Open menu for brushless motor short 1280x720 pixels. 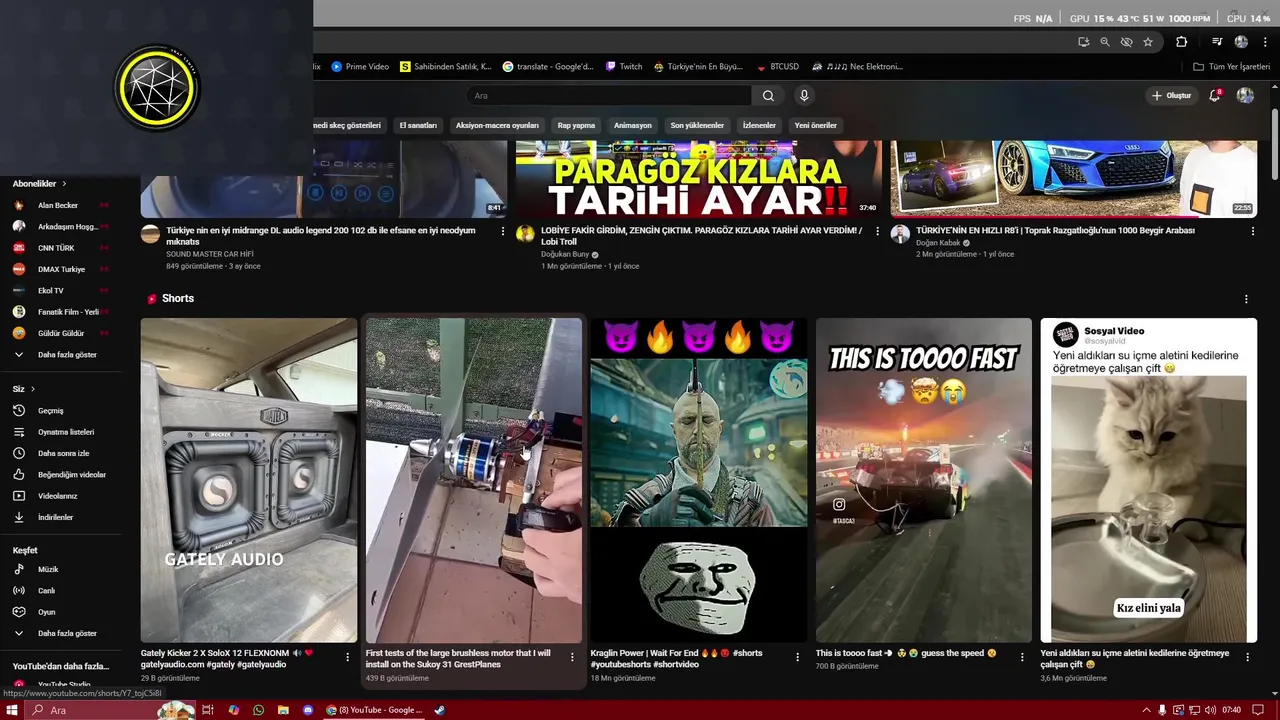572,657
